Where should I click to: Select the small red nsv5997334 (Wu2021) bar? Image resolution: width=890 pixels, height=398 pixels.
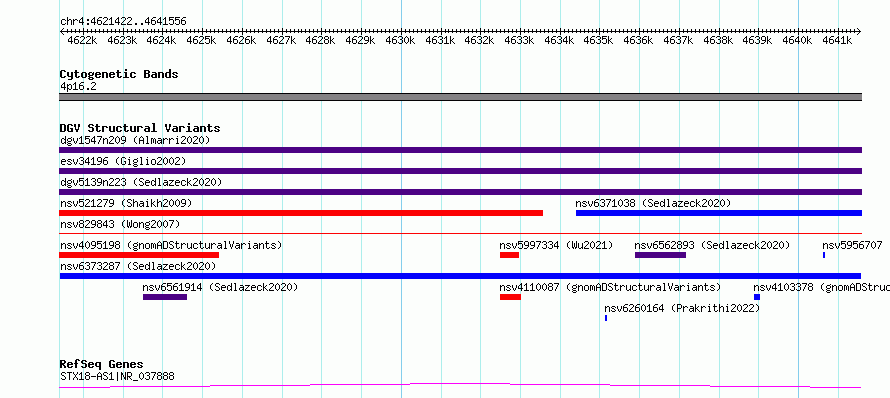point(509,255)
